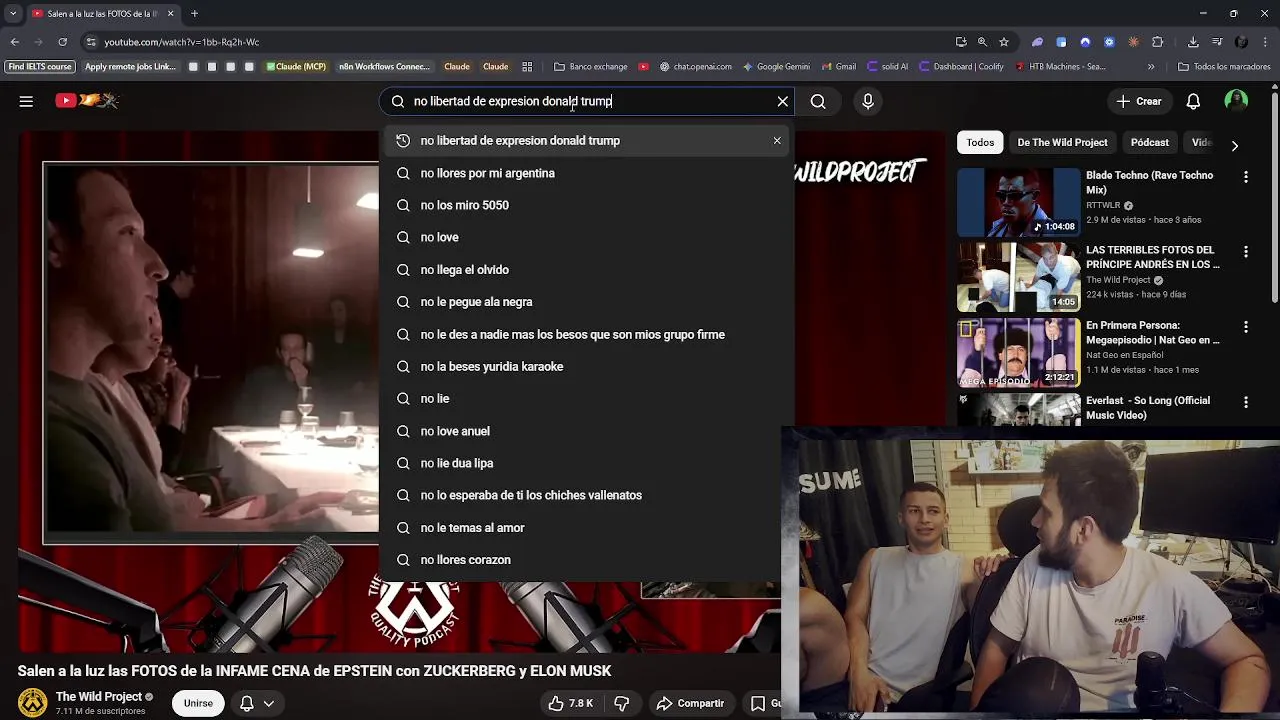The image size is (1280, 720).
Task: Open the media control icon in the toolbar
Action: (x=1217, y=42)
